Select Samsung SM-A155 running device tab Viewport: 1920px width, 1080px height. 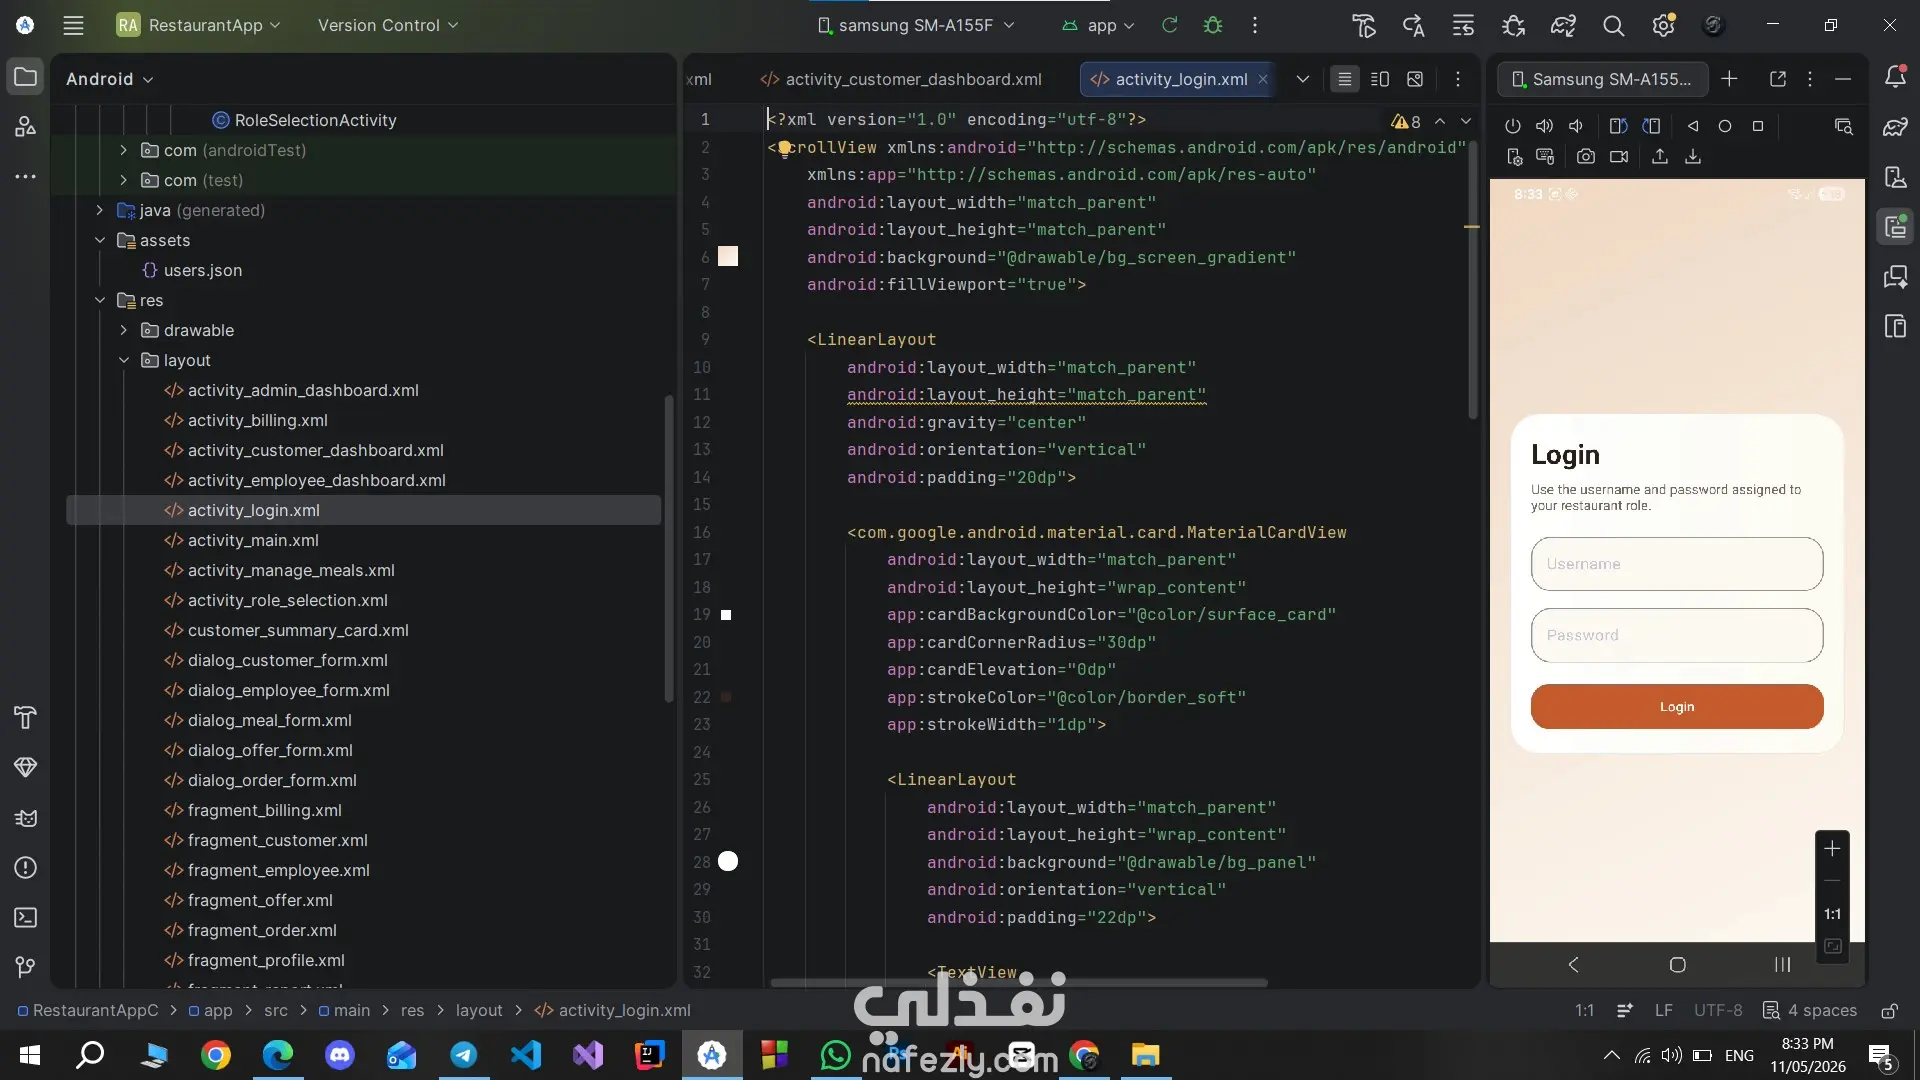click(1602, 79)
